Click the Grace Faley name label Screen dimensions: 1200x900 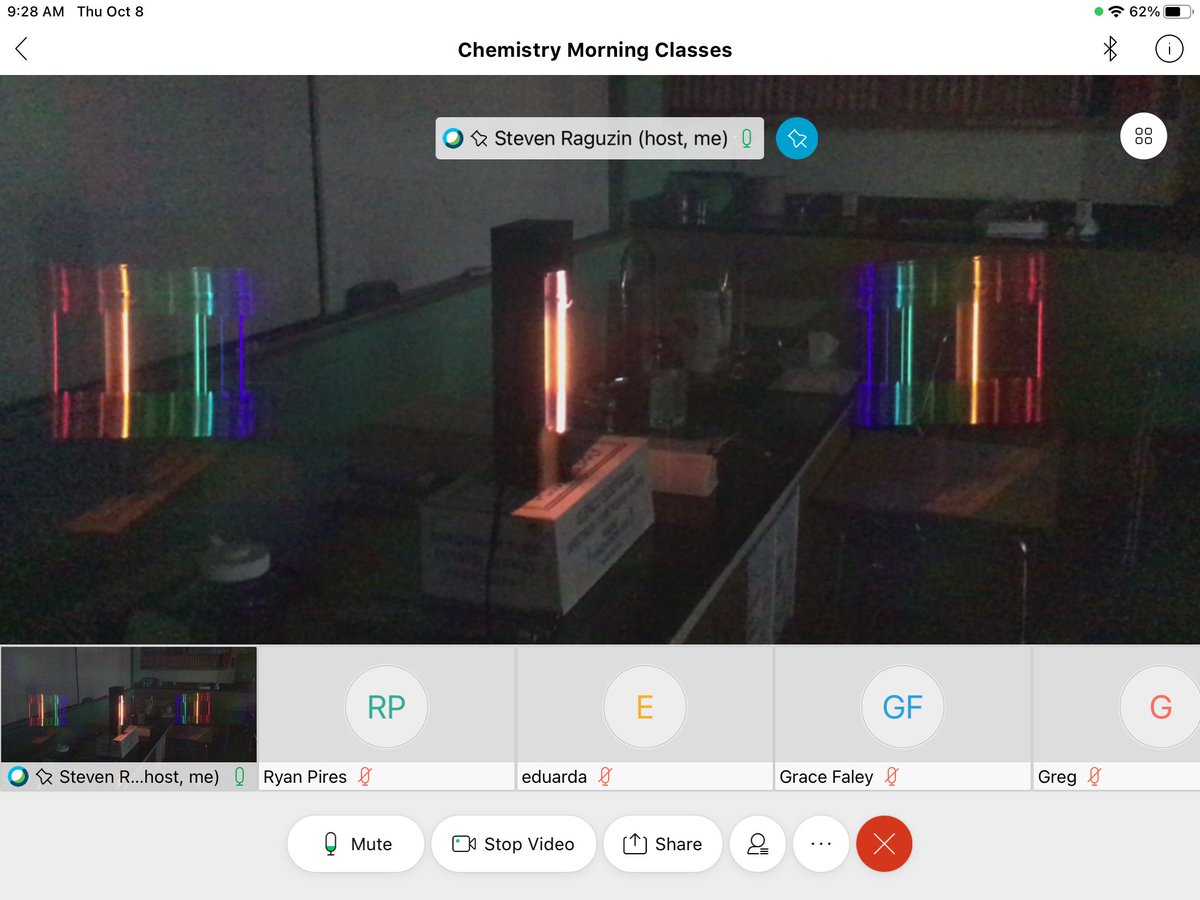[x=826, y=777]
